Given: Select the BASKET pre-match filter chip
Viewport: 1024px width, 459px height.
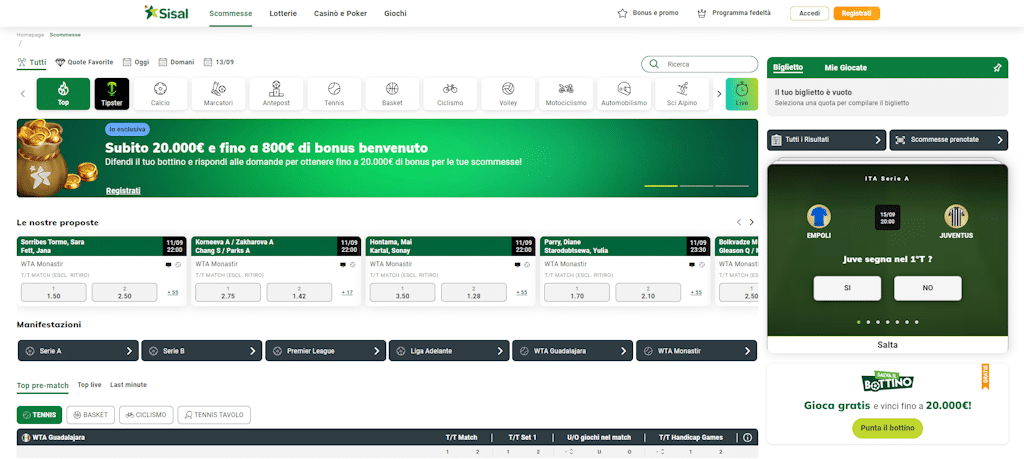Looking at the screenshot, I should click(90, 414).
